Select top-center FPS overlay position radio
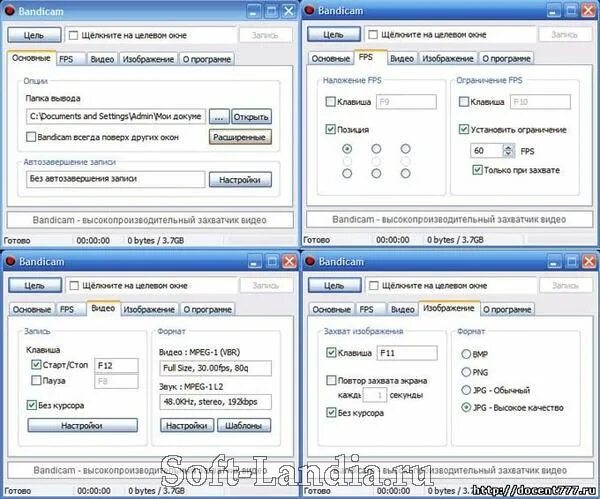 [x=376, y=148]
